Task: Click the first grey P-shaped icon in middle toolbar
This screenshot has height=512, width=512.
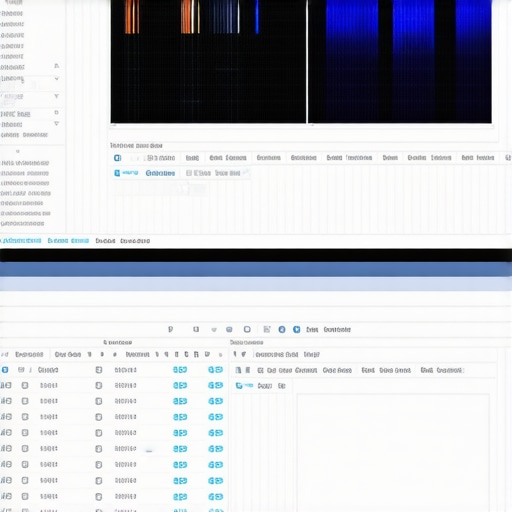Action: pos(170,329)
